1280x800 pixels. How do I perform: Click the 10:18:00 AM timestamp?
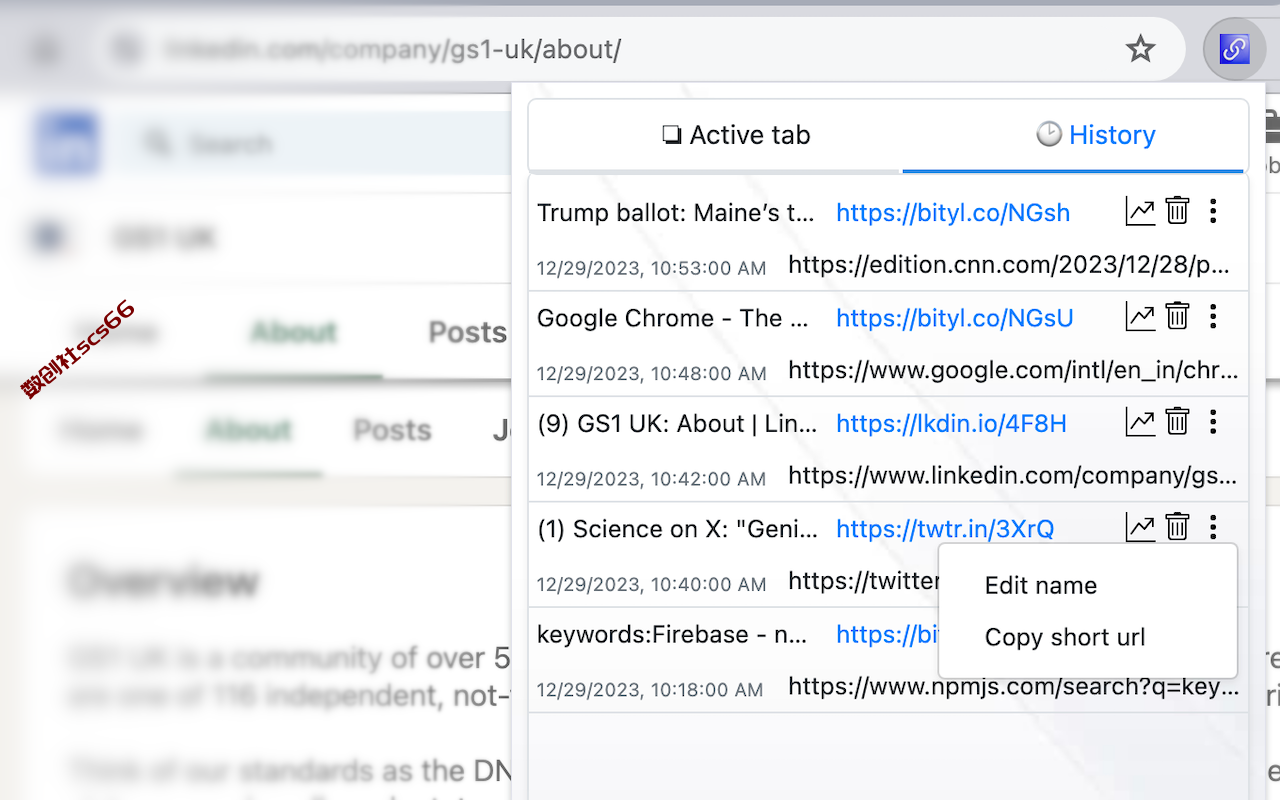point(650,690)
